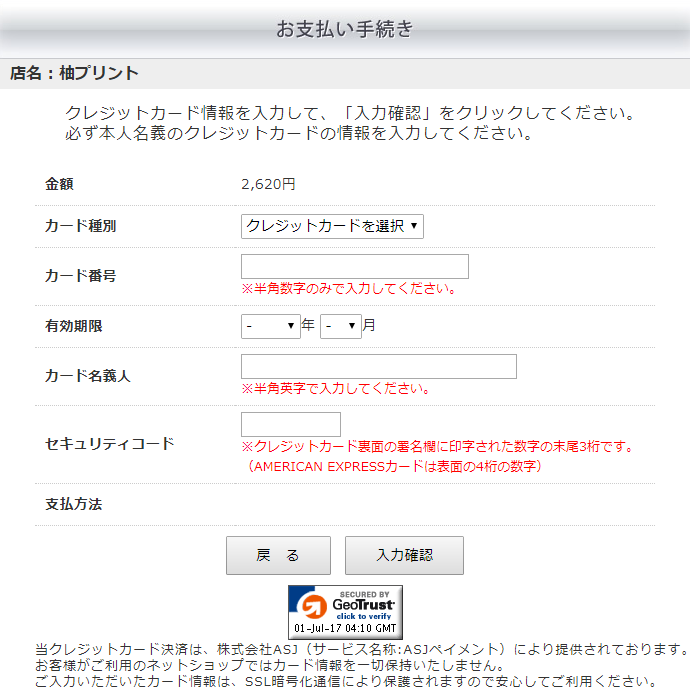
Task: Expand the expiry month dropdown
Action: 340,326
